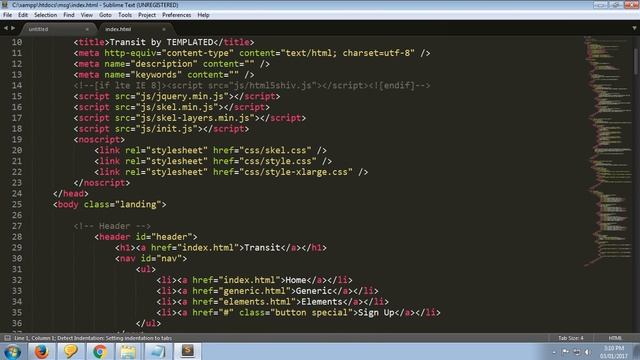Click line number 19 in gutter
Screen dimensions: 640x360
coord(17,140)
